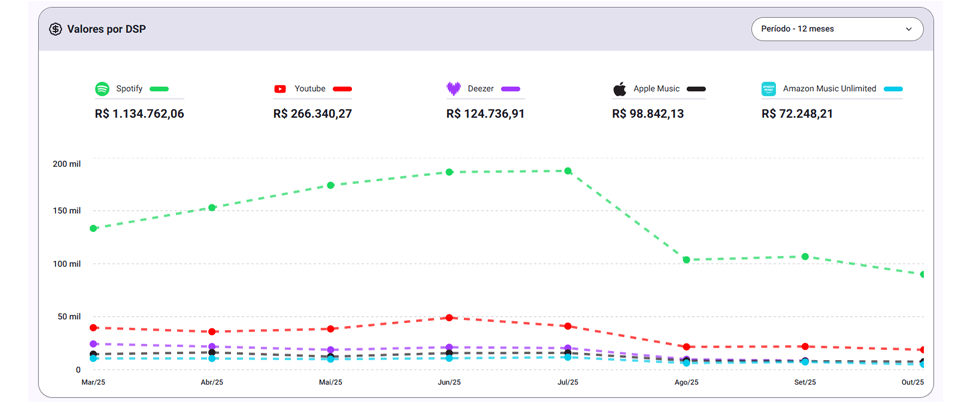Click the Spotify total R$ 1.134.762,06
970x402 pixels.
tap(139, 114)
